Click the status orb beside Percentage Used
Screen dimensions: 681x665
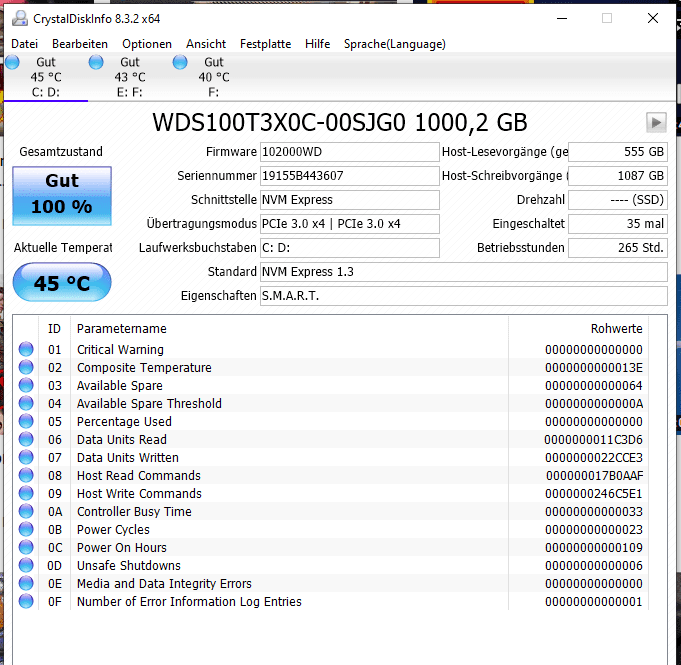(26, 421)
